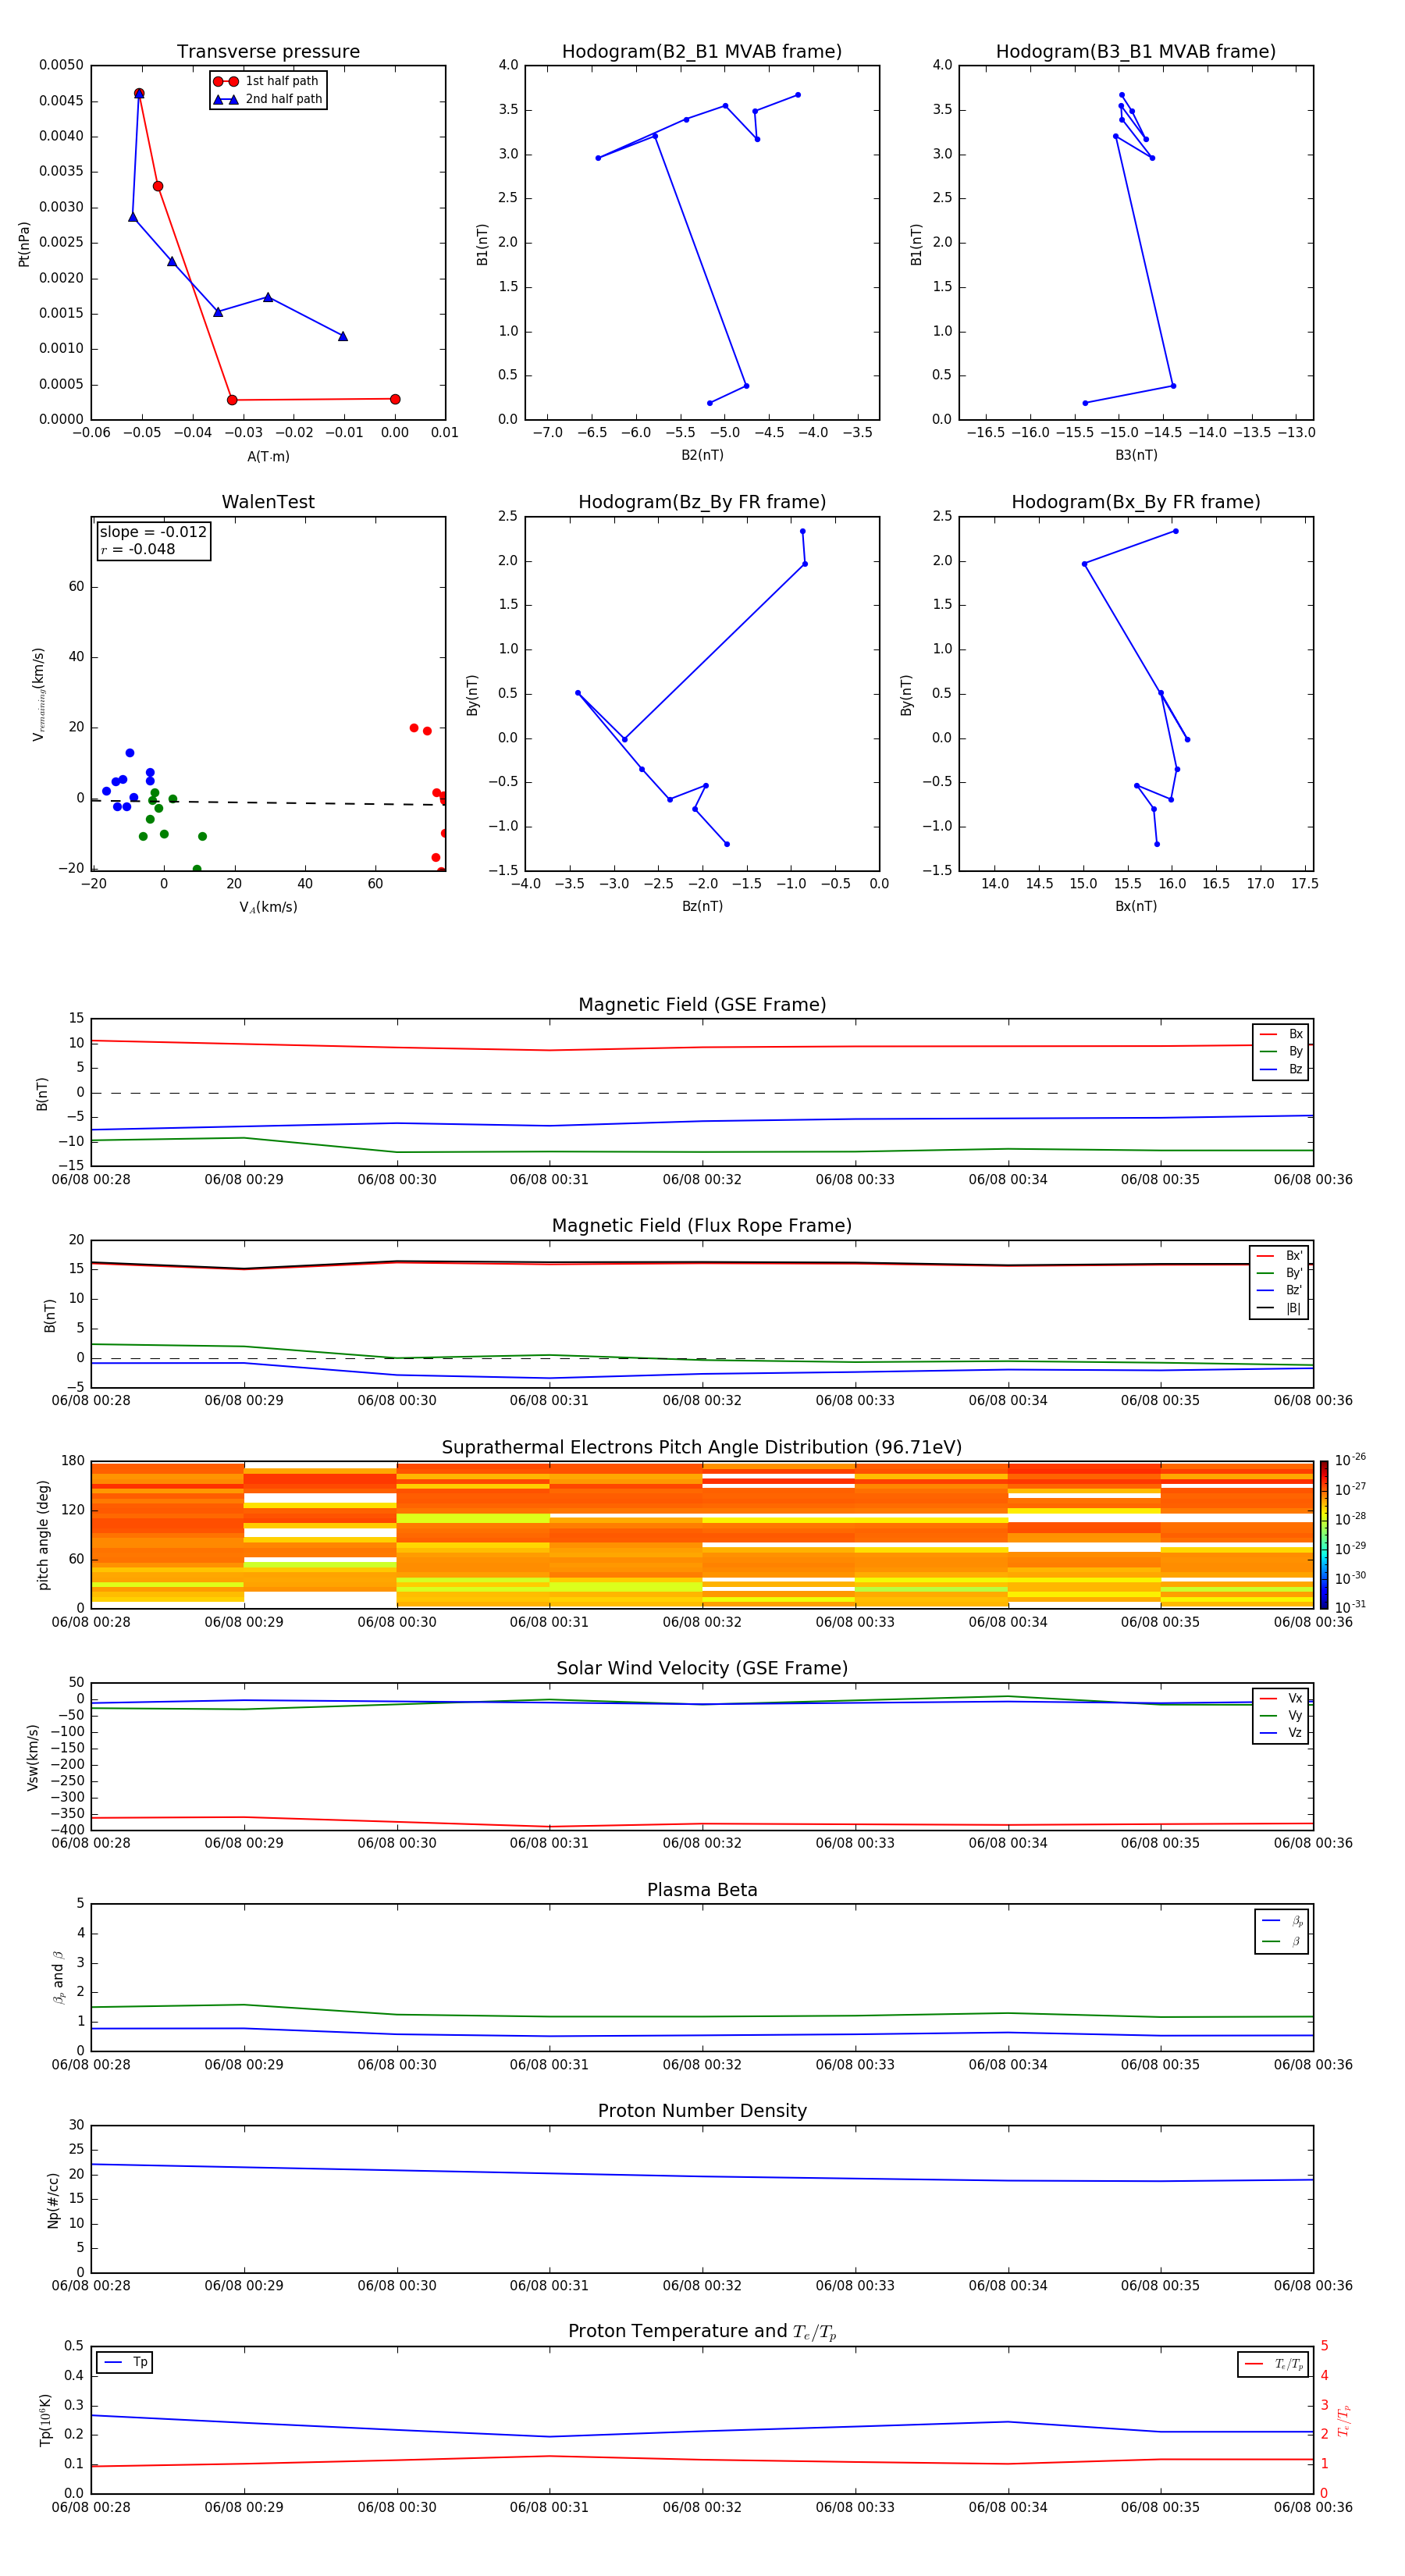Click the 'Bx(nT)' x-axis label
Viewport: 1405px width, 2576px height.
click(x=1136, y=906)
